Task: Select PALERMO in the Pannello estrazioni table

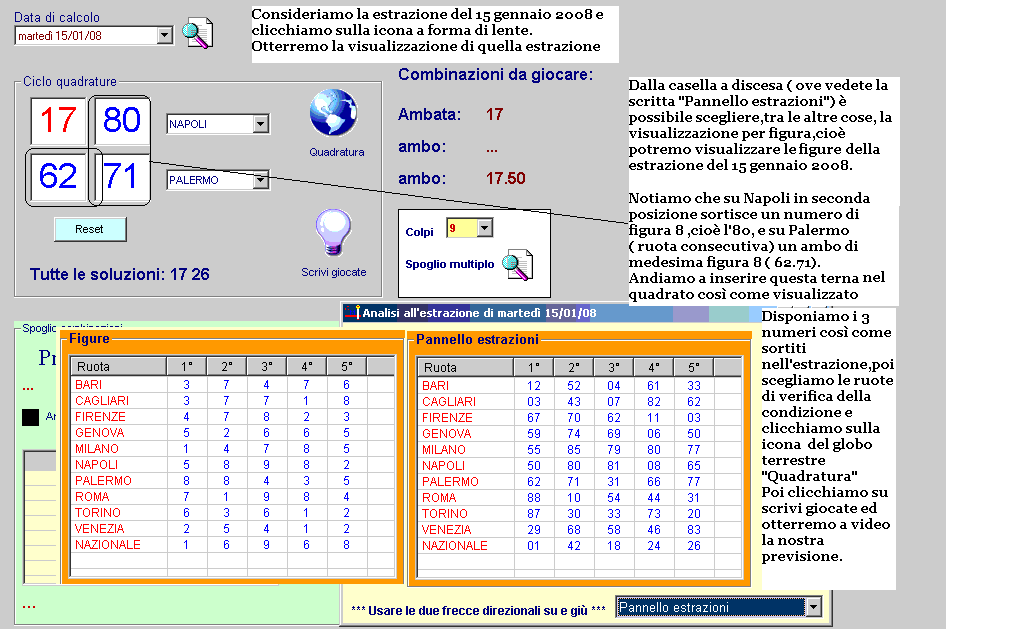Action: [450, 481]
